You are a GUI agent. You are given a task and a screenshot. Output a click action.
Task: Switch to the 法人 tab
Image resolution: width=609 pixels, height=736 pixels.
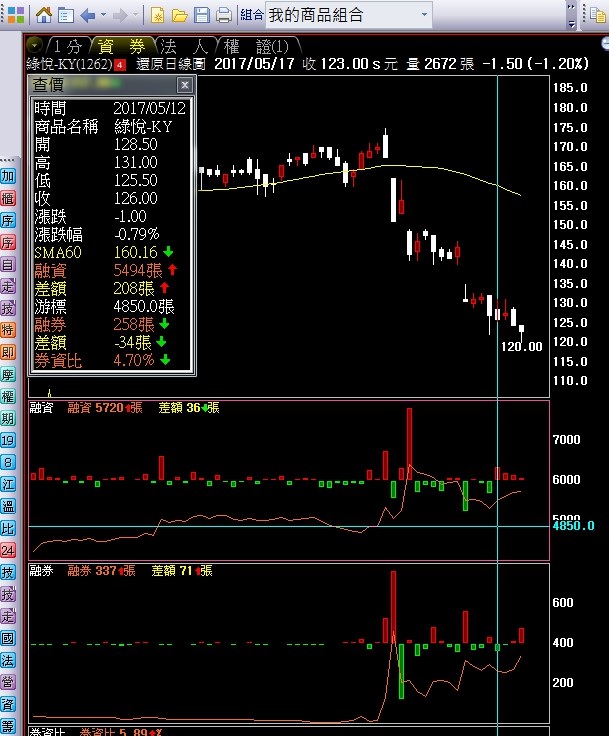[184, 46]
